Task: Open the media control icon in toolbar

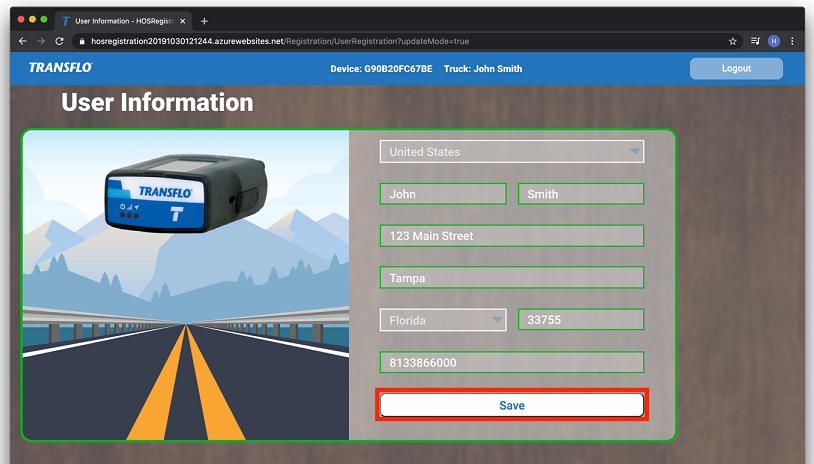Action: pos(754,41)
